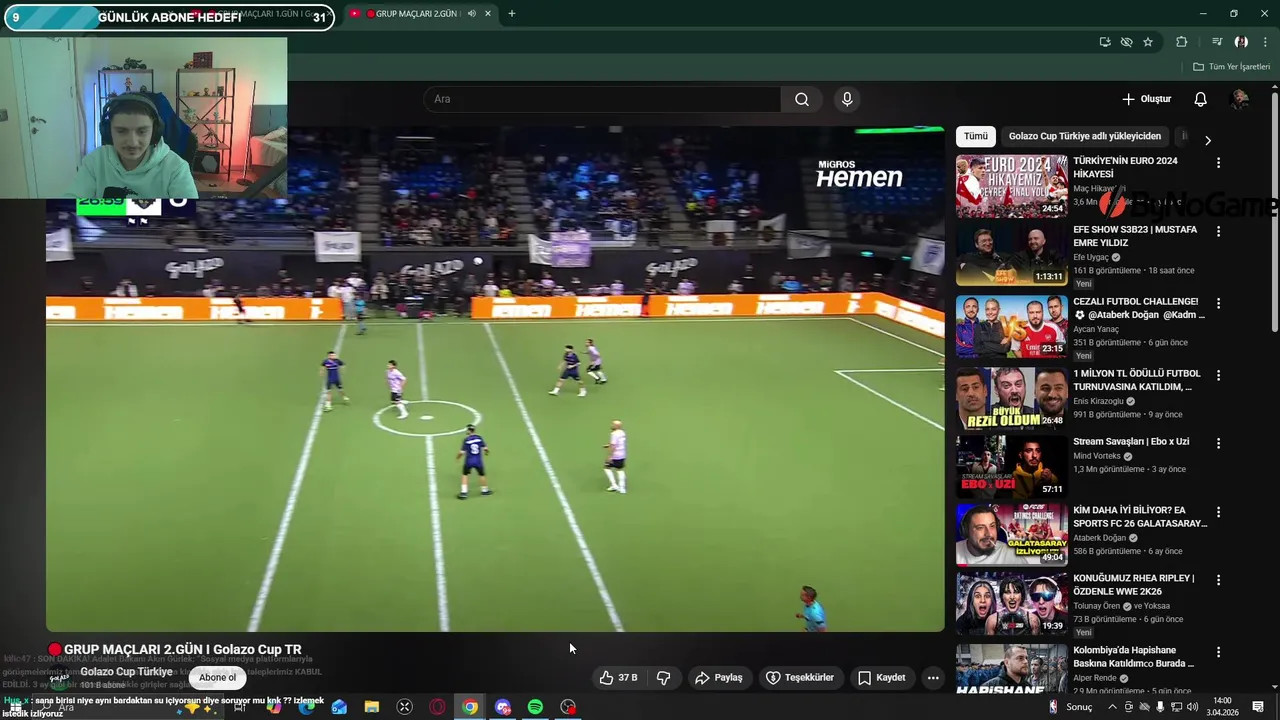This screenshot has width=1280, height=720.
Task: Open the video's more actions ellipsis
Action: [933, 677]
